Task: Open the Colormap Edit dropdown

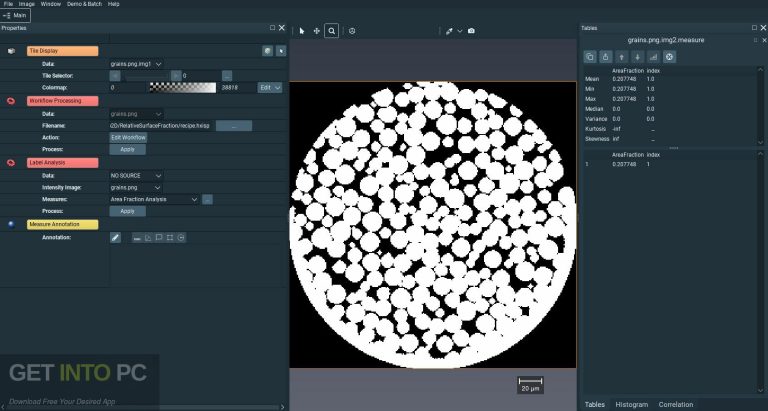Action: 270,88
